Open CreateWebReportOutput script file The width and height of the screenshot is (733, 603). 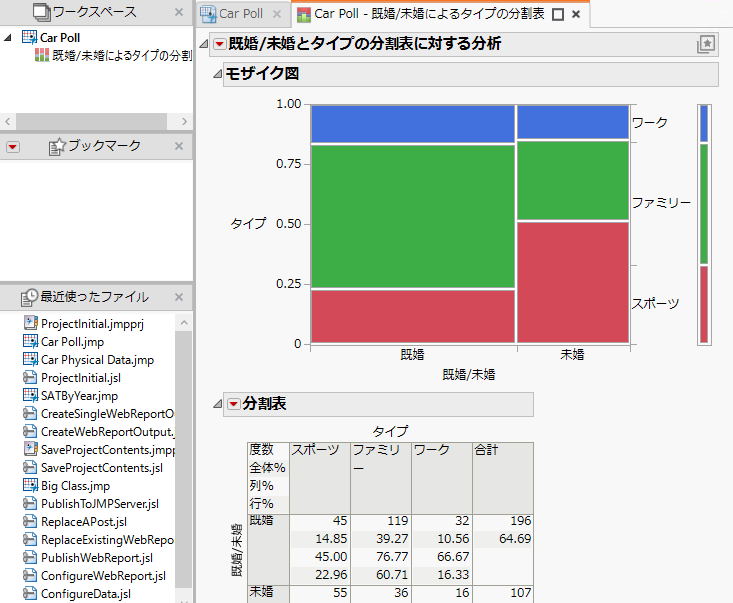point(99,432)
